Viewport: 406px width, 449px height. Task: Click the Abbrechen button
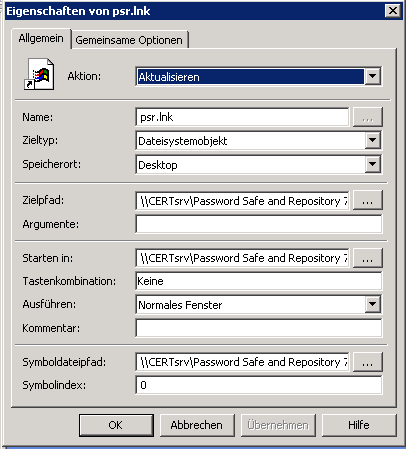tap(197, 425)
